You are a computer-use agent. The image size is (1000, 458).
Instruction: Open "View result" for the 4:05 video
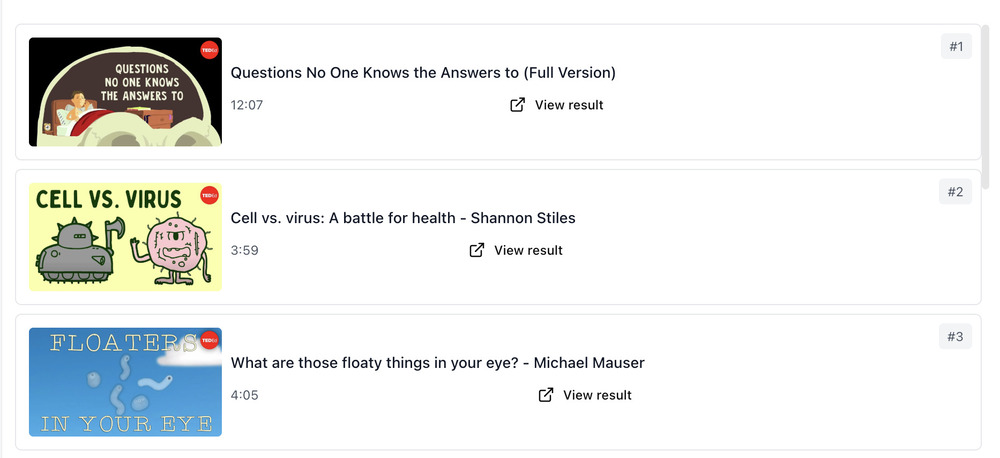pos(597,395)
